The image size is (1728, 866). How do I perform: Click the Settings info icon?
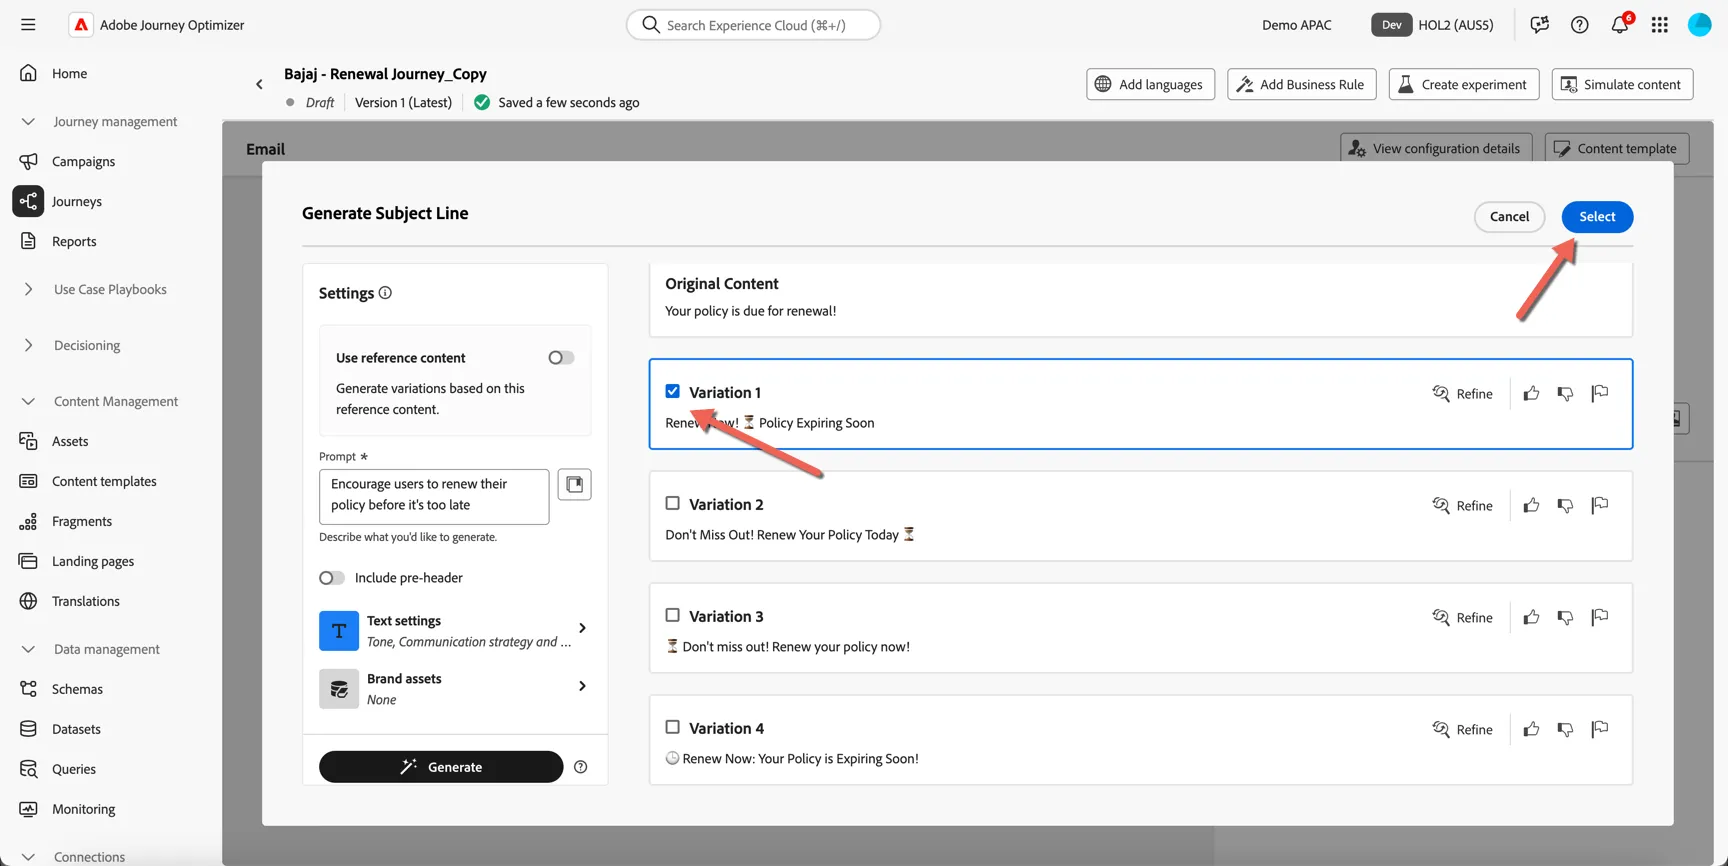(385, 293)
